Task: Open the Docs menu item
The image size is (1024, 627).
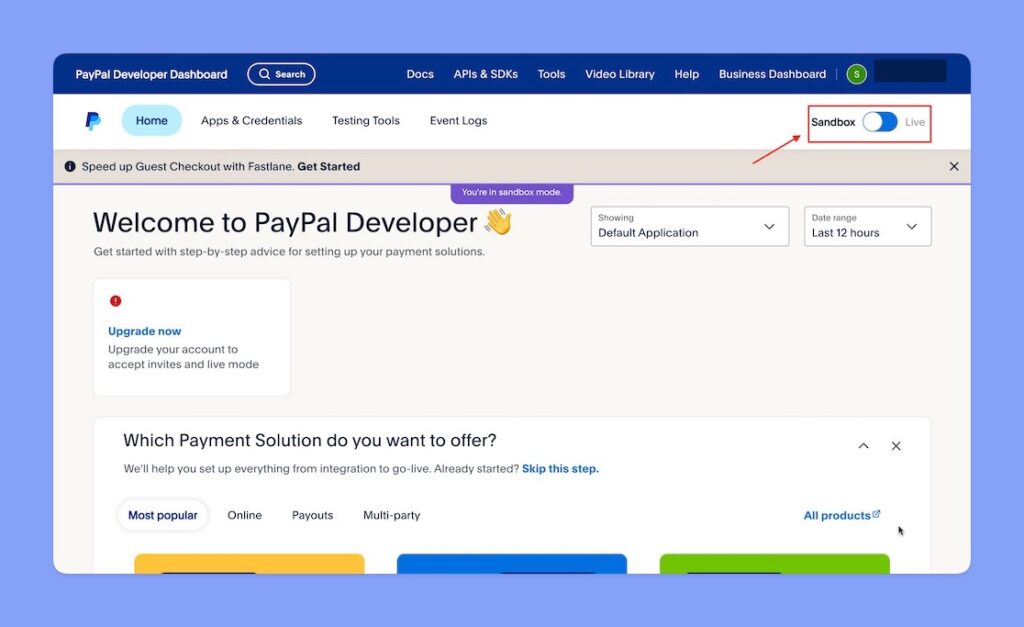Action: (419, 73)
